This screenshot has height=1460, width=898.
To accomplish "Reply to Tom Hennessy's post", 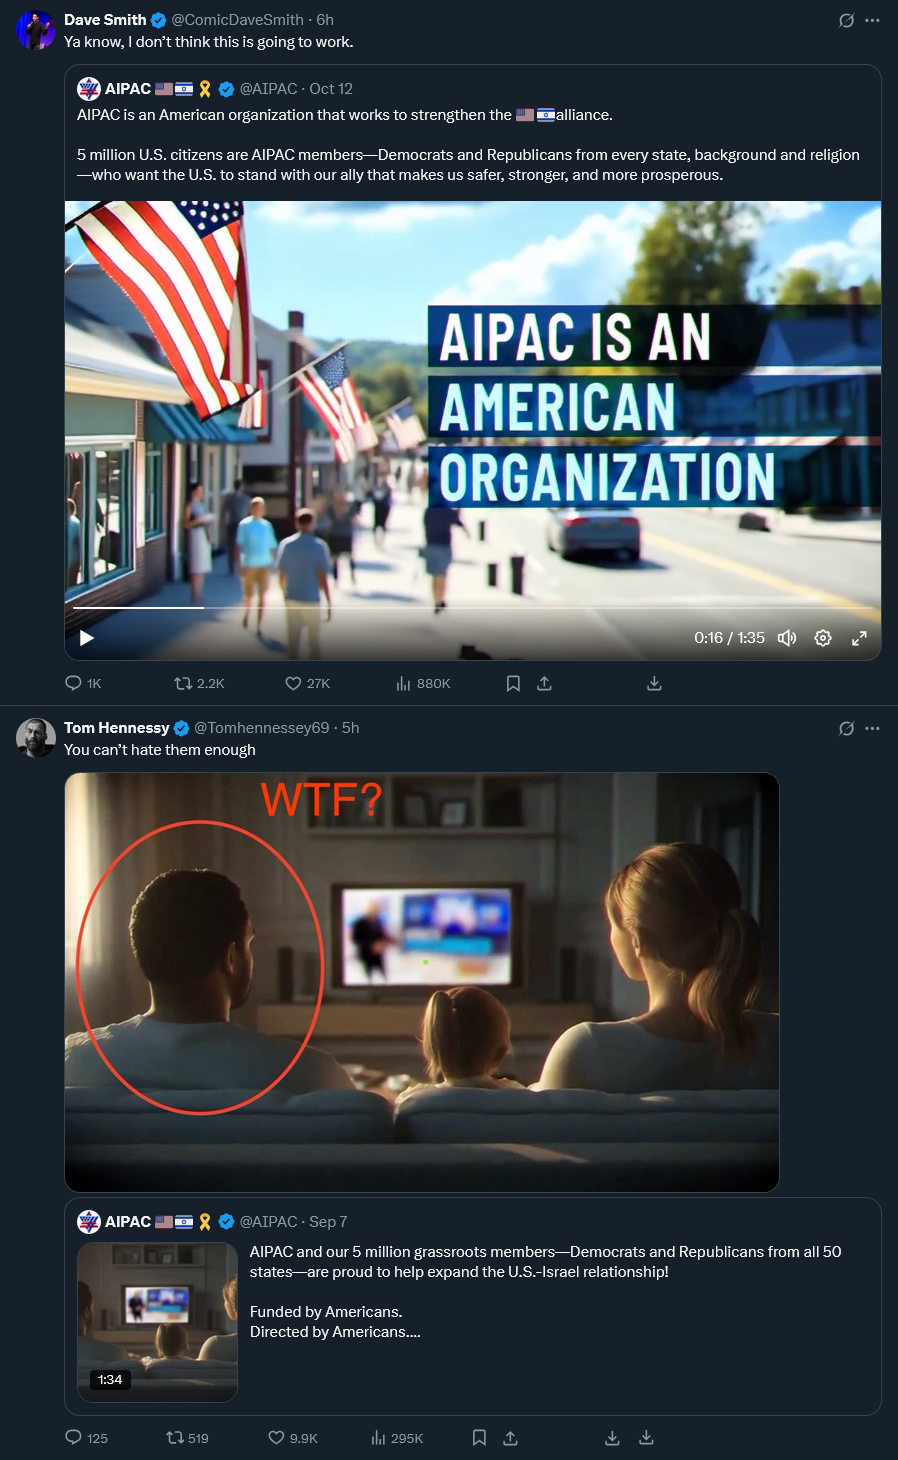I will [86, 1438].
